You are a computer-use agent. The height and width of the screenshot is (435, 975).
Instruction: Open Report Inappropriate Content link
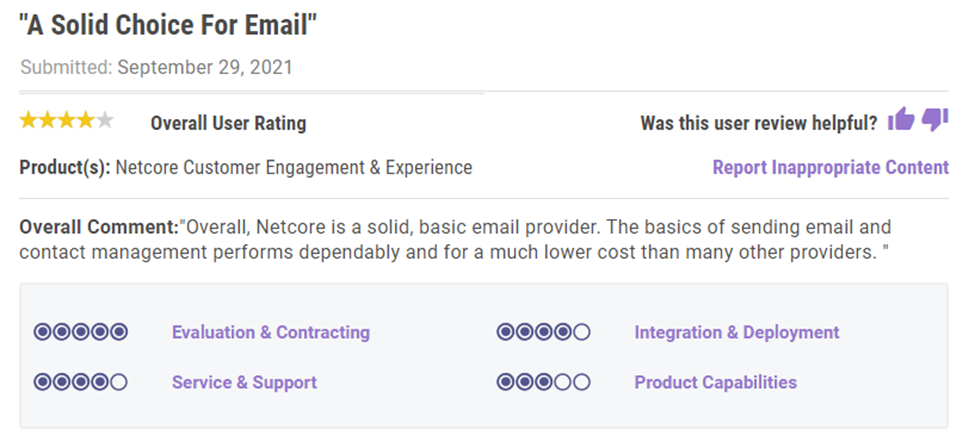click(x=831, y=168)
